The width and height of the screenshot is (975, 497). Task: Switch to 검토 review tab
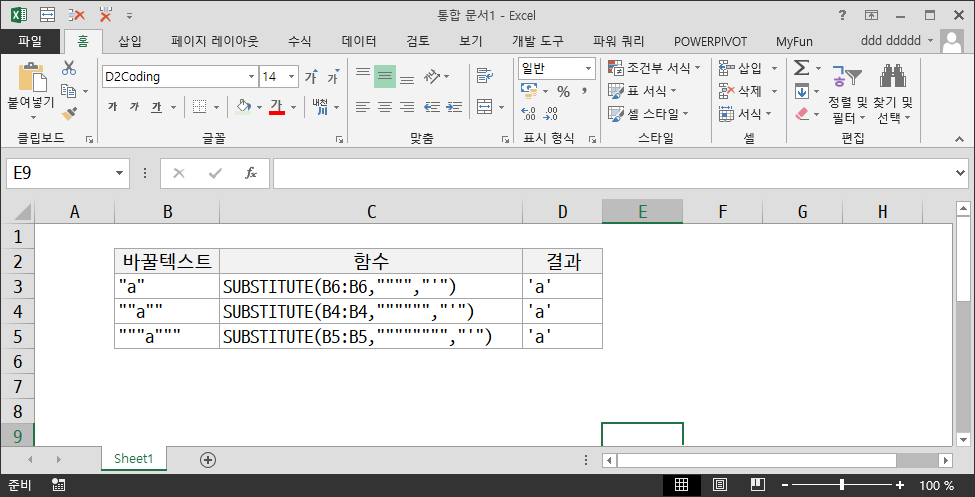point(417,42)
